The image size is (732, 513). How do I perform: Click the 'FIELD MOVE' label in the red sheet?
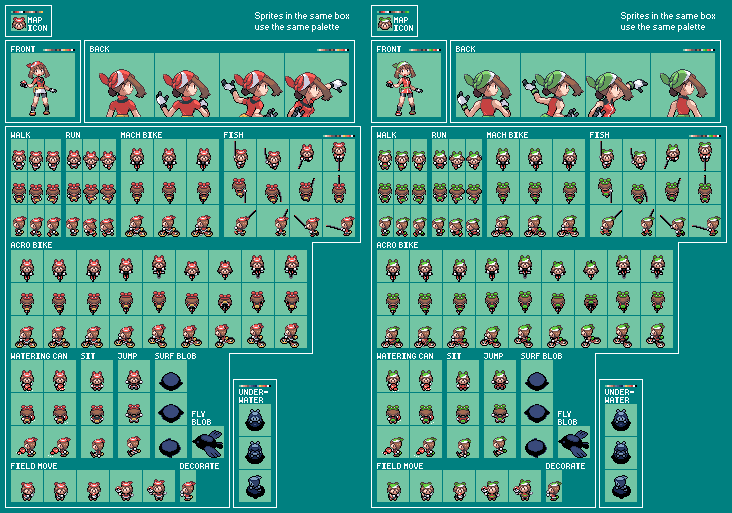coord(34,466)
